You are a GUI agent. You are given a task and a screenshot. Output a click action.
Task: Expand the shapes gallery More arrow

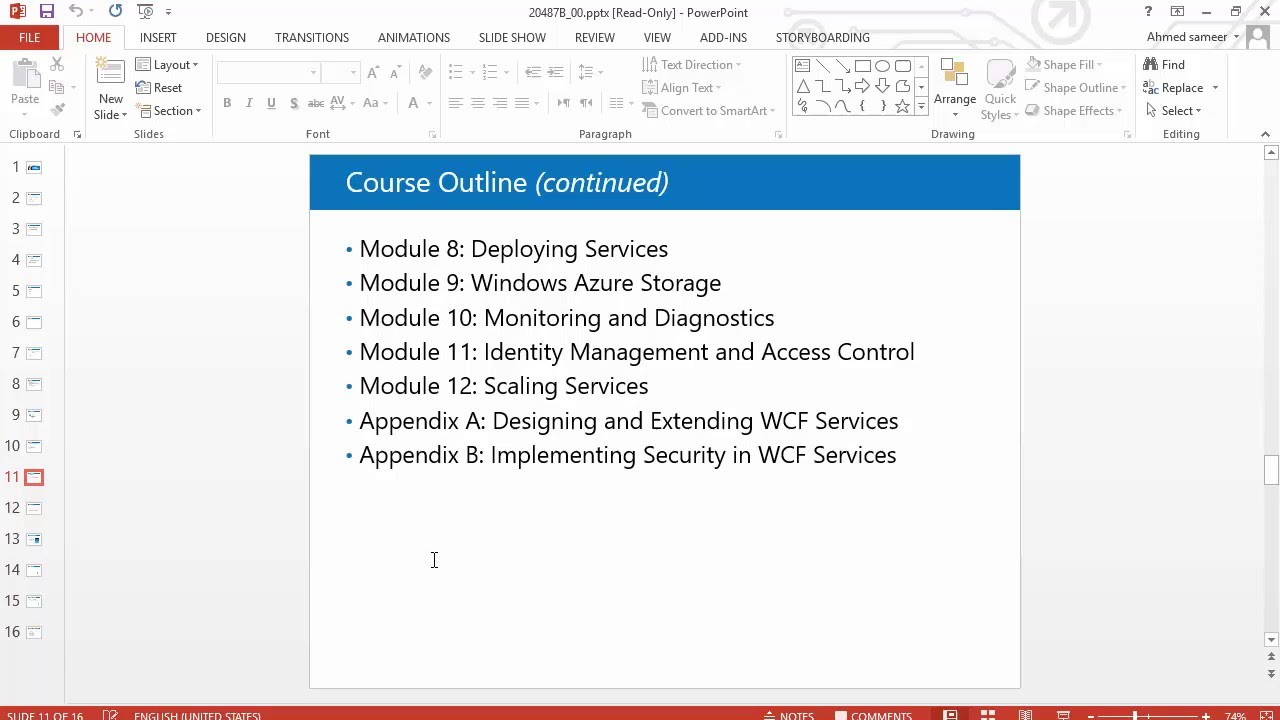tap(921, 107)
